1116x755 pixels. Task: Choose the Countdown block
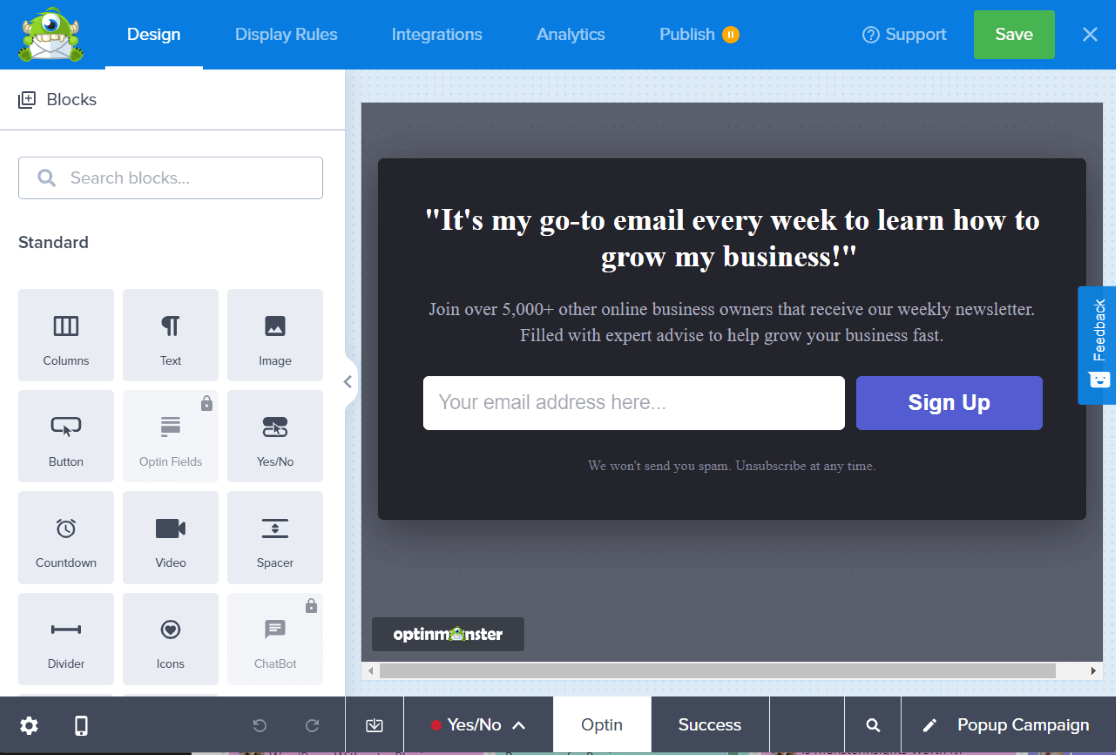65,537
